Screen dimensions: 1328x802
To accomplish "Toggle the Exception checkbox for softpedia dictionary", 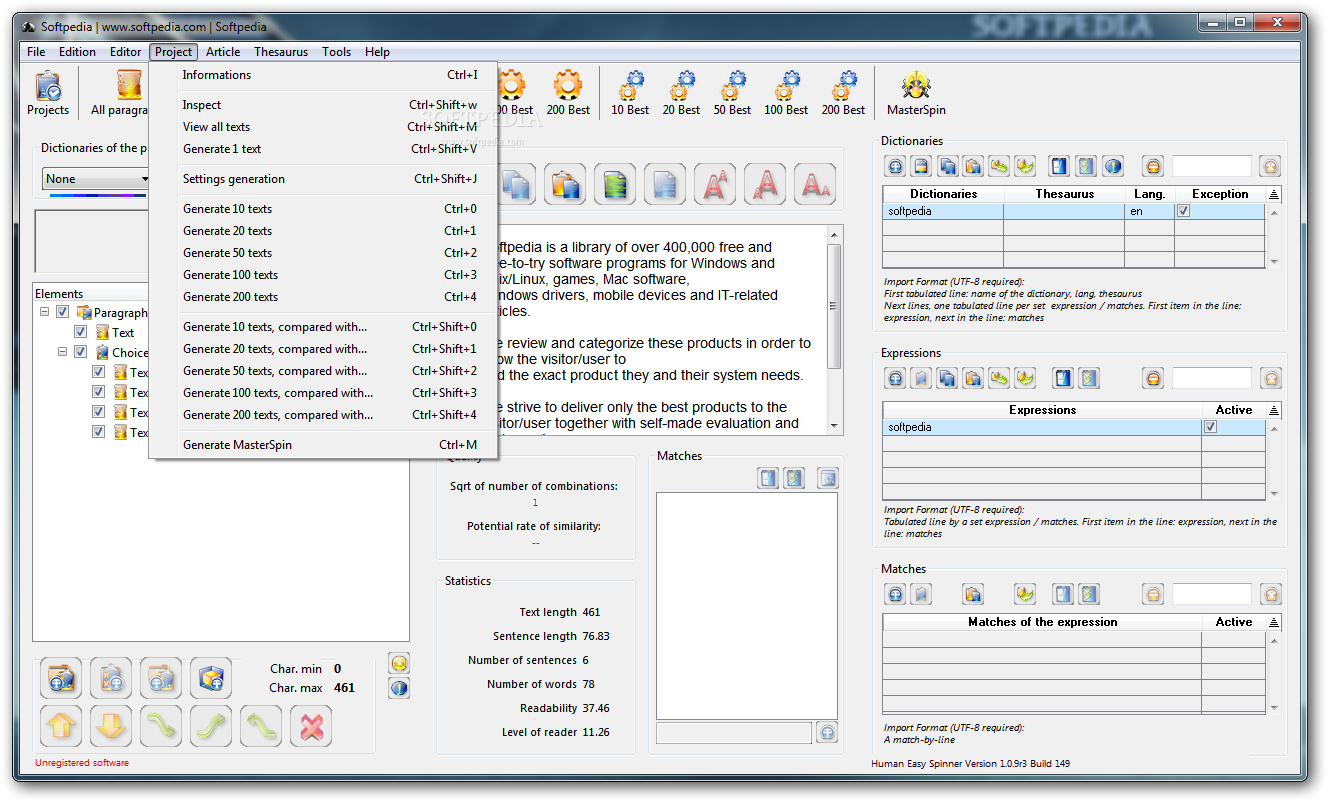I will tap(1184, 211).
